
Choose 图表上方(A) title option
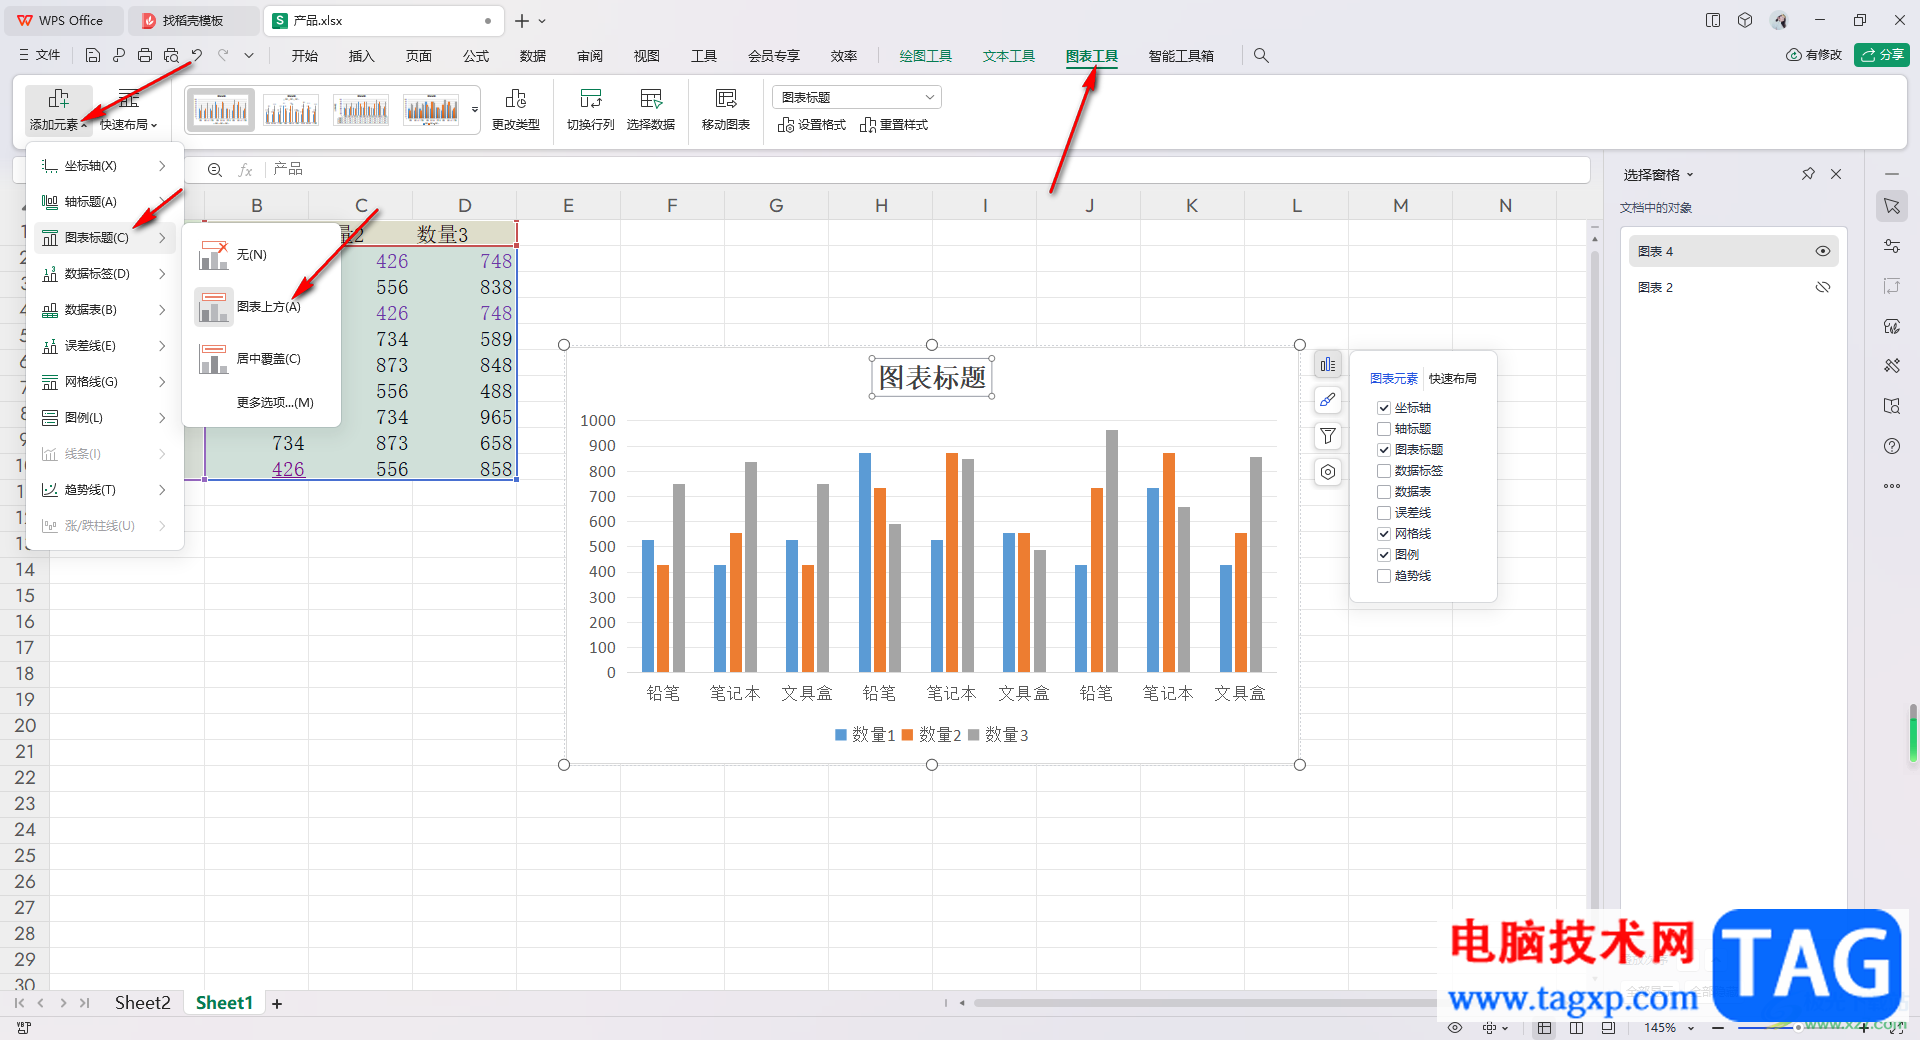click(x=262, y=307)
